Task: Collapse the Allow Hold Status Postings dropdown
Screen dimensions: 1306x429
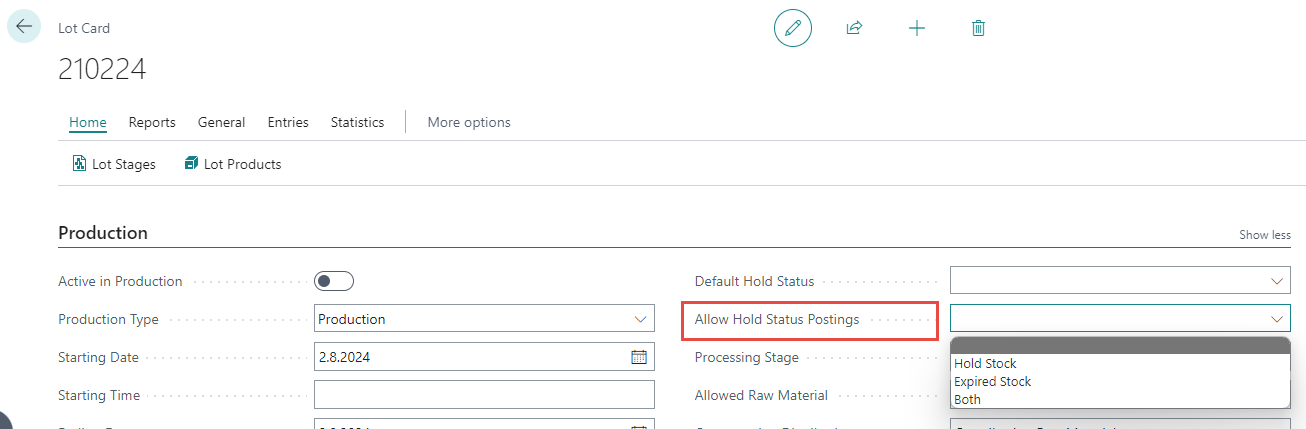Action: [1276, 319]
